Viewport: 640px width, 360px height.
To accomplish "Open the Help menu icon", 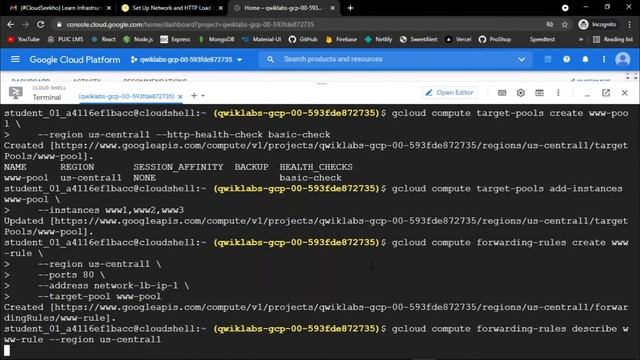I will pyautogui.click(x=567, y=60).
